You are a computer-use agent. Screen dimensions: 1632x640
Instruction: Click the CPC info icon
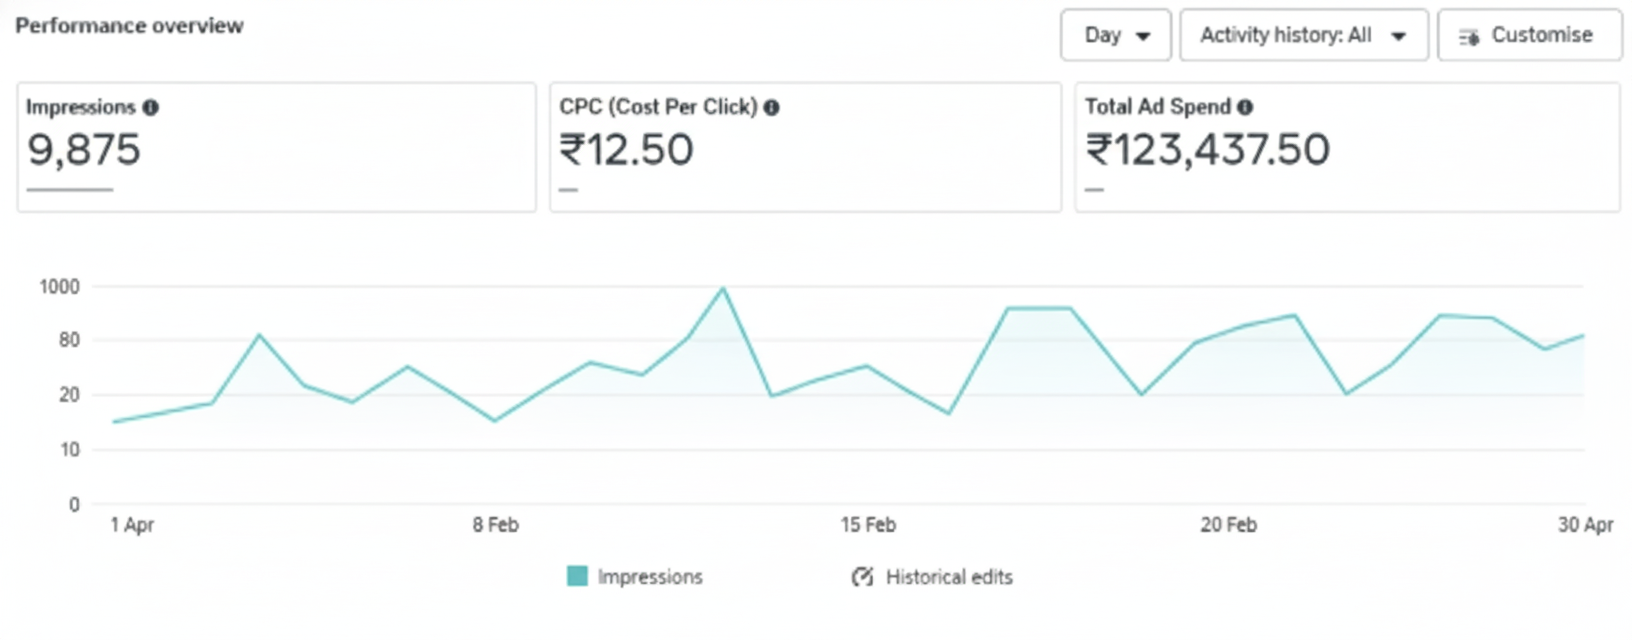pyautogui.click(x=771, y=107)
